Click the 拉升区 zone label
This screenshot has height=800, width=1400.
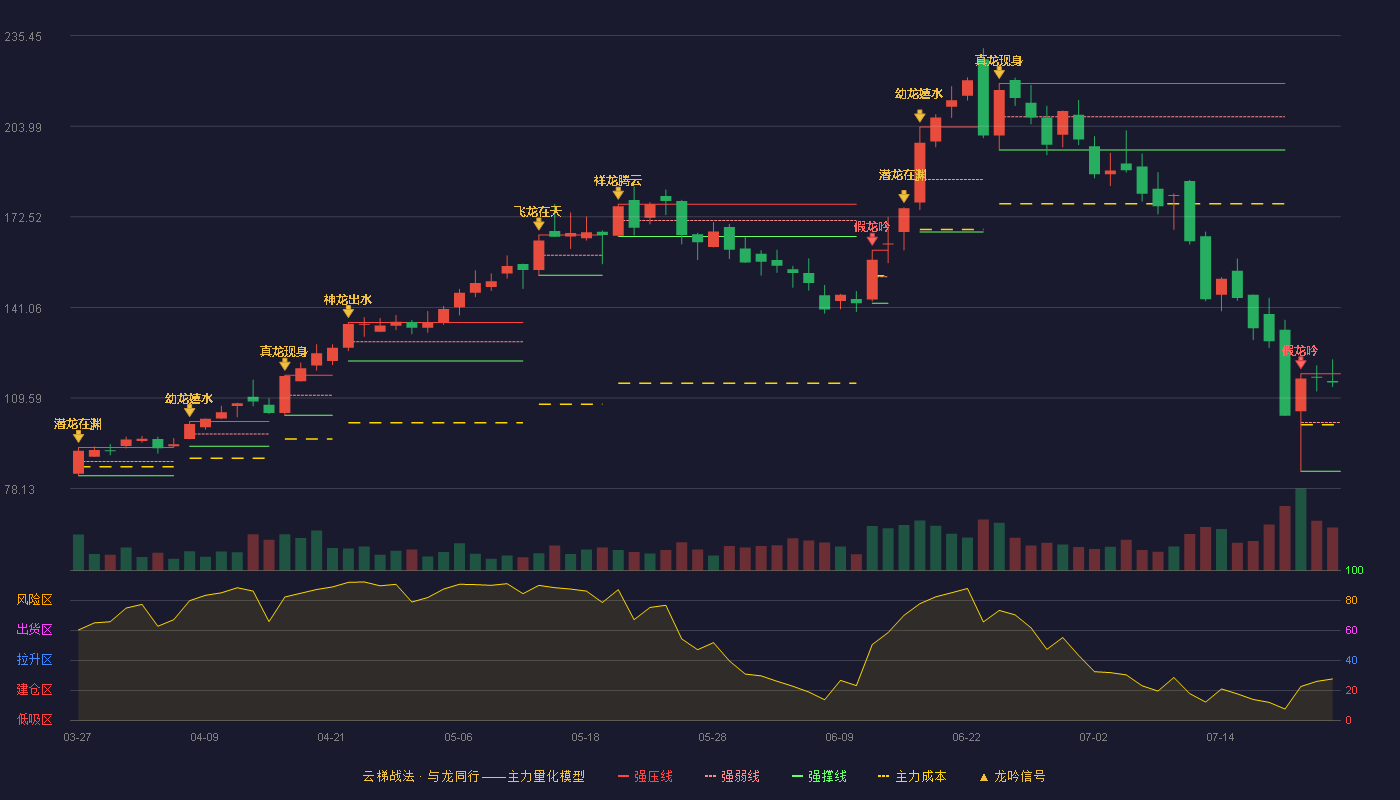[x=34, y=660]
